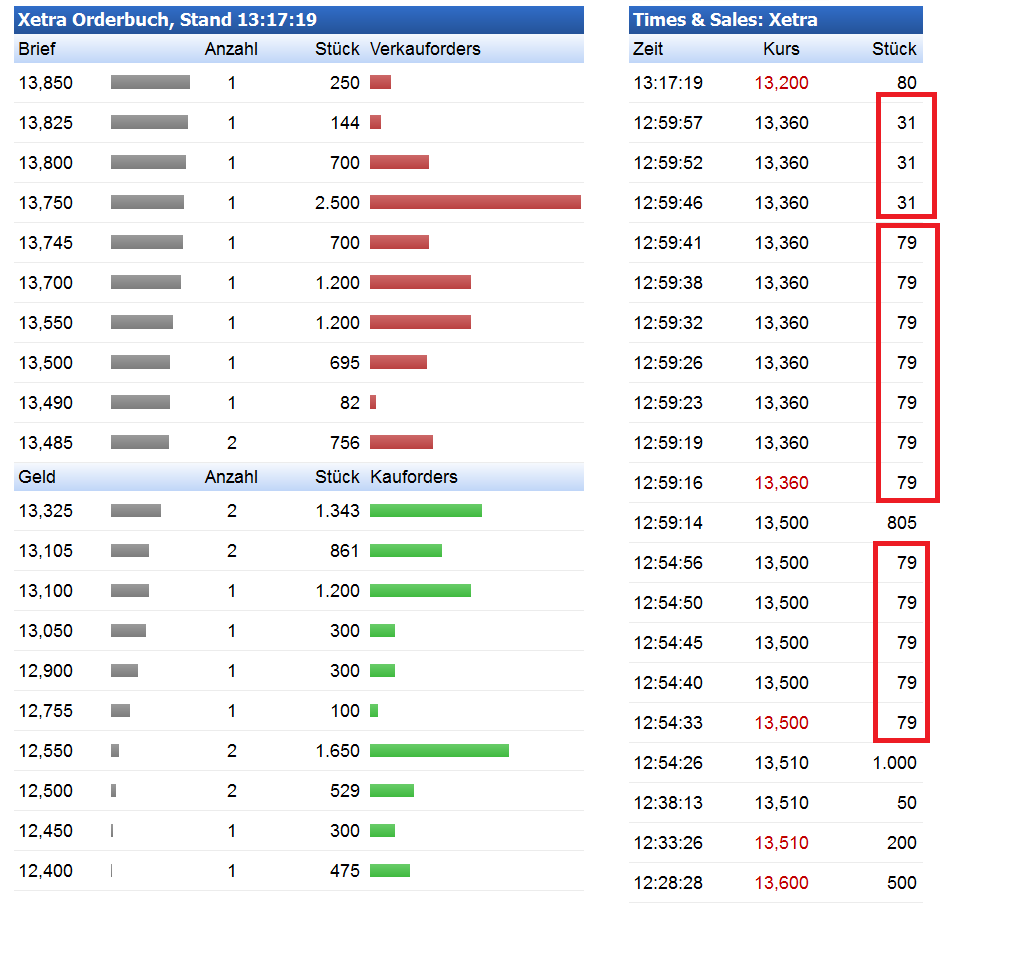Select ask price 13,800
Screen dimensions: 1010x966
[x=46, y=163]
